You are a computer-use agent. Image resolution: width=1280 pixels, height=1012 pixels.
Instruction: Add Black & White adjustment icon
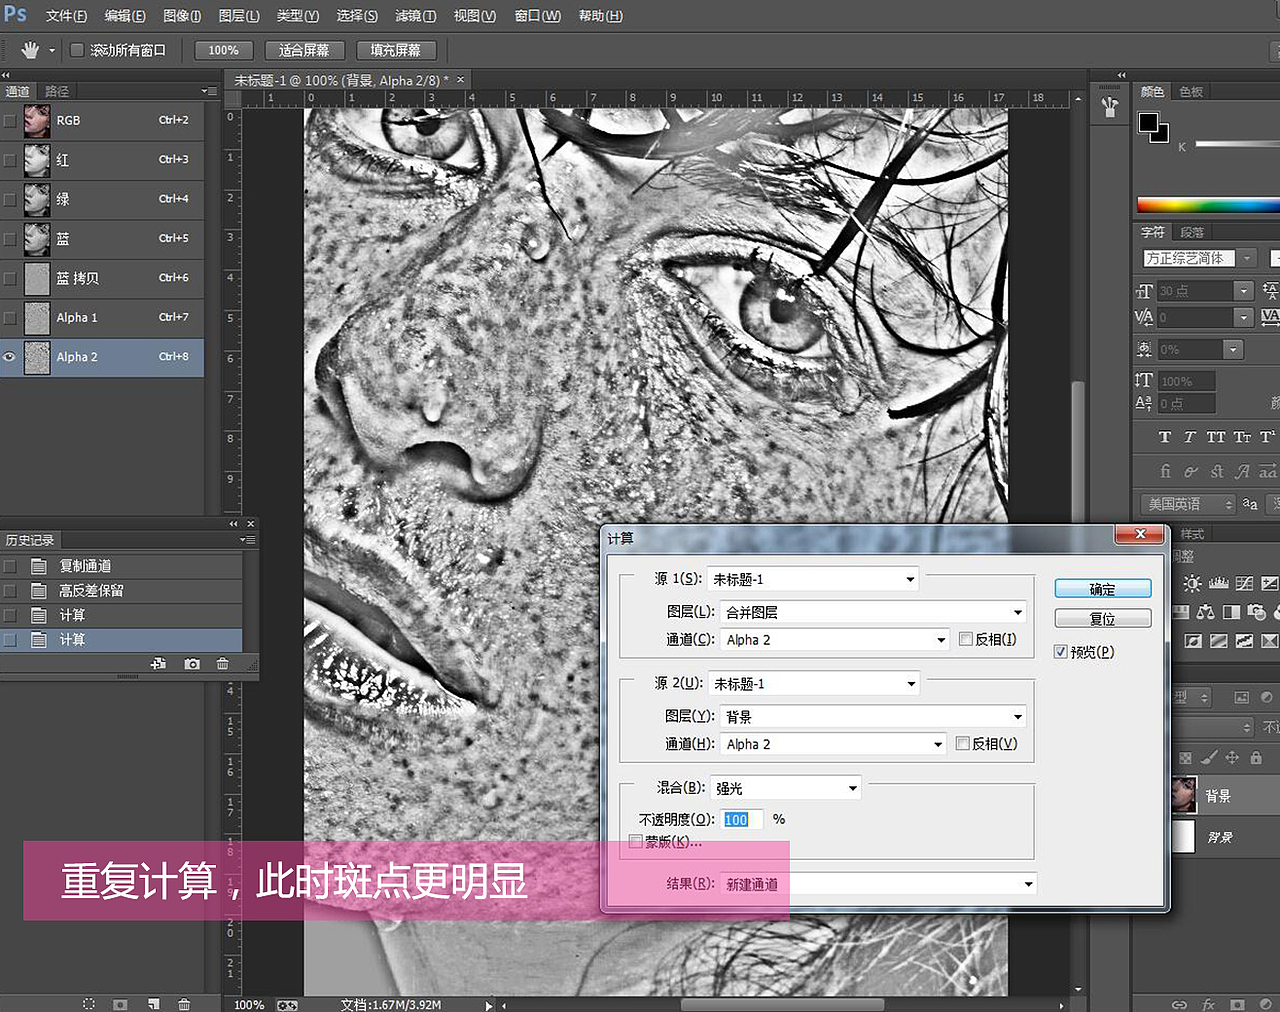click(1231, 612)
